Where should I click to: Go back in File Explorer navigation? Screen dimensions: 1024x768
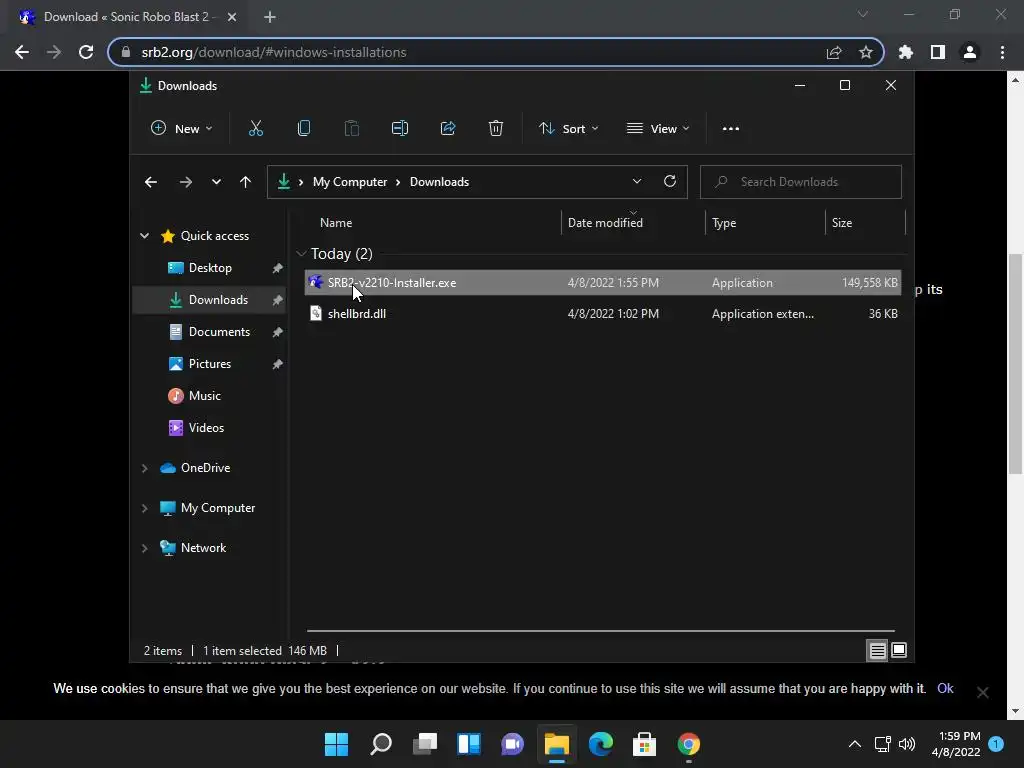[x=151, y=182]
